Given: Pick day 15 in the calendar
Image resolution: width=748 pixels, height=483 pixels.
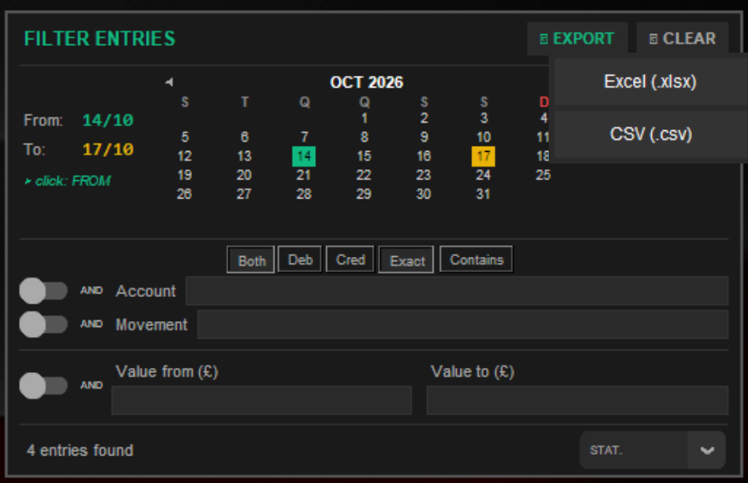Looking at the screenshot, I should tap(364, 156).
